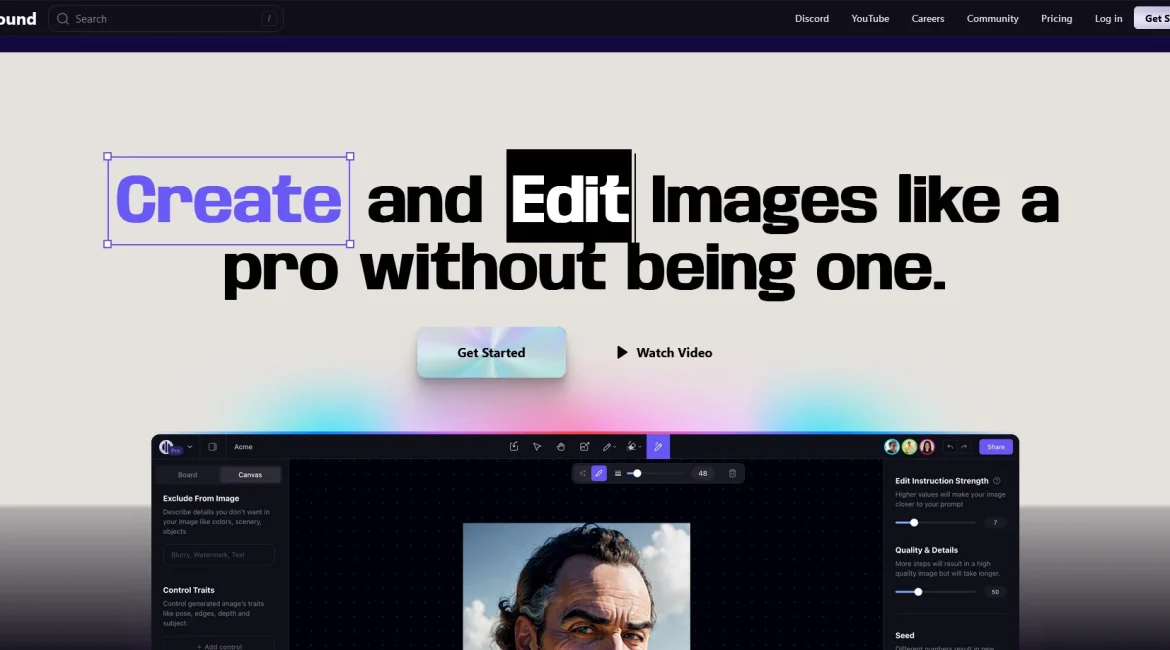Click the Share button
This screenshot has height=650, width=1170.
pos(995,447)
